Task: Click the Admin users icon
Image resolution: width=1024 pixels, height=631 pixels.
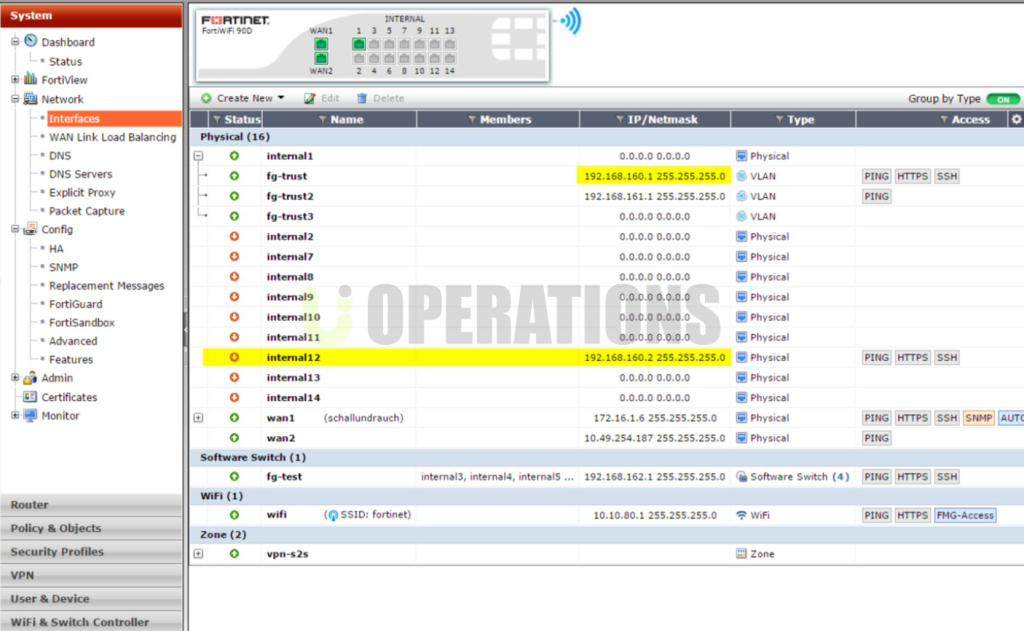Action: tap(30, 378)
